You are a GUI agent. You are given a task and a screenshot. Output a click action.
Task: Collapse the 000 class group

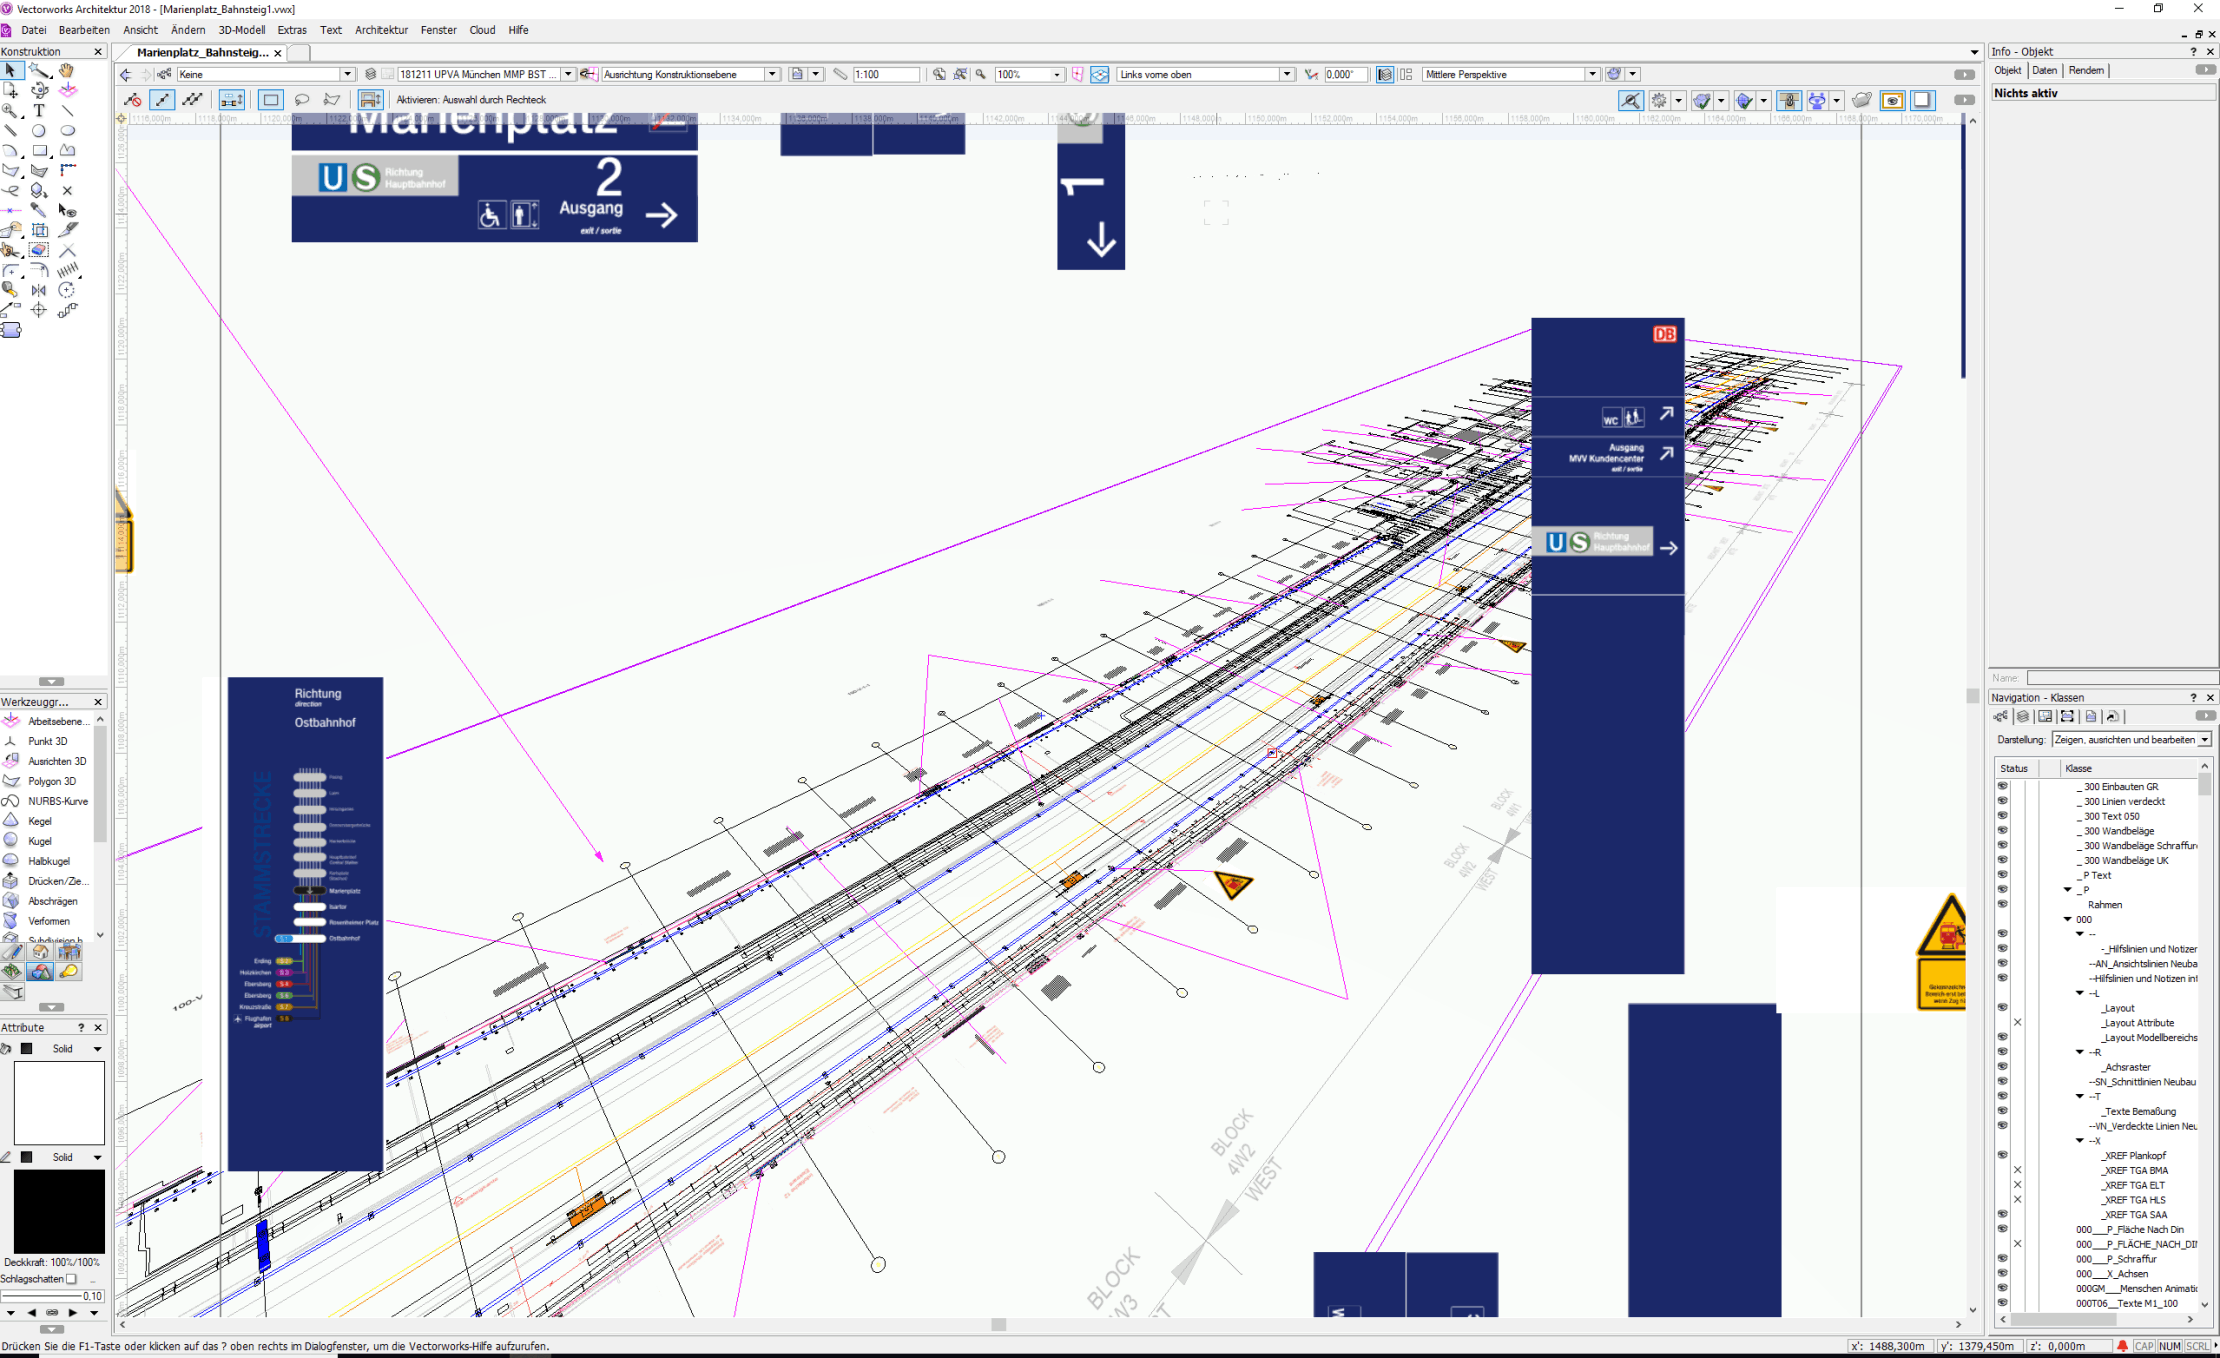point(2067,919)
